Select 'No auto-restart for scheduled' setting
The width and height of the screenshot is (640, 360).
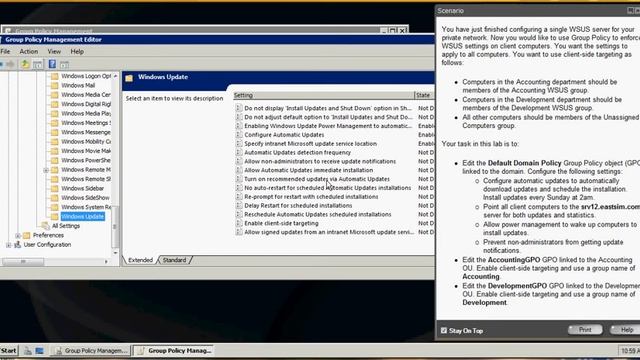pyautogui.click(x=327, y=188)
